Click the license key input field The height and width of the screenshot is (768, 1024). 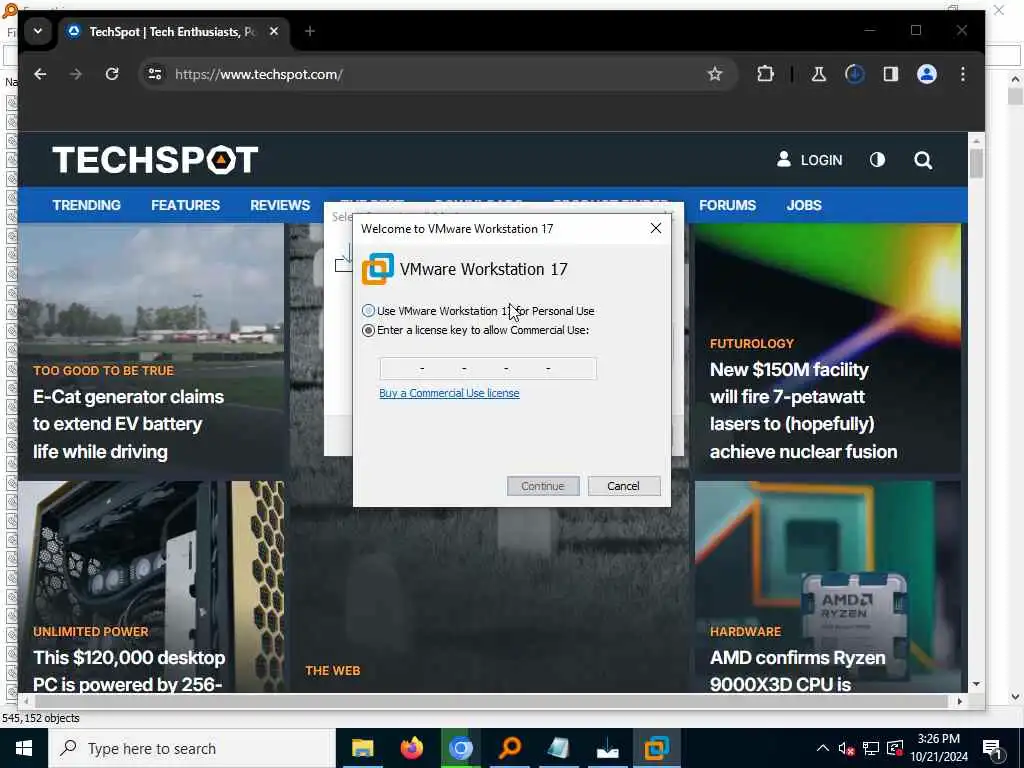click(x=488, y=368)
